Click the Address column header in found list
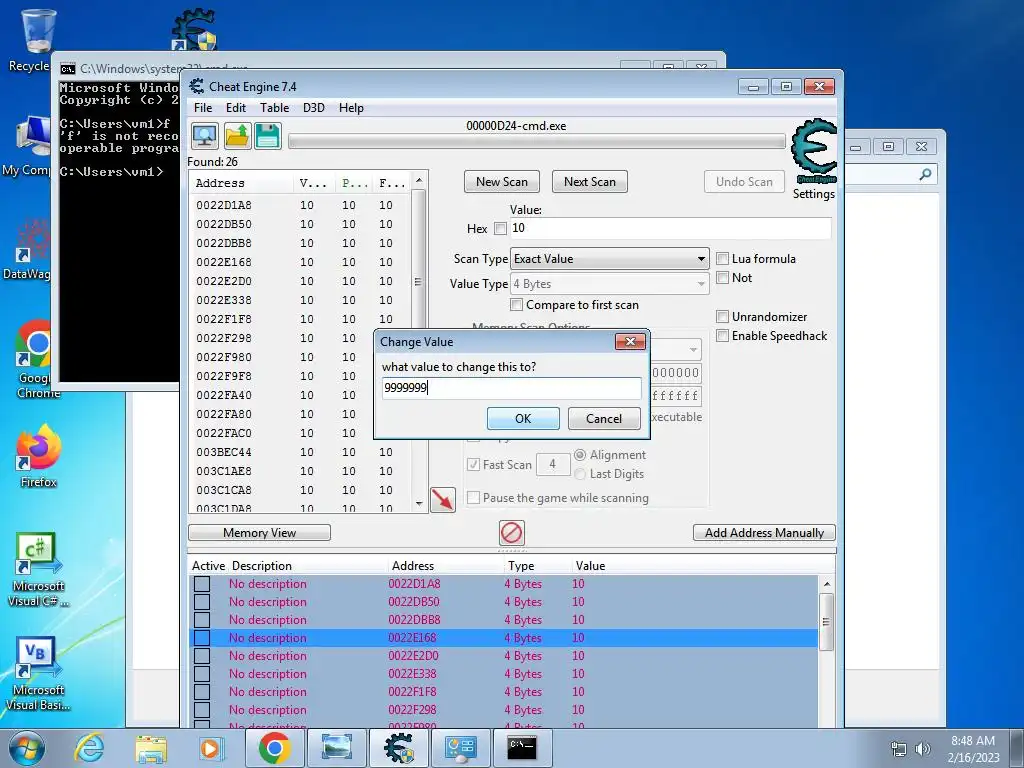The image size is (1024, 768). 242,184
